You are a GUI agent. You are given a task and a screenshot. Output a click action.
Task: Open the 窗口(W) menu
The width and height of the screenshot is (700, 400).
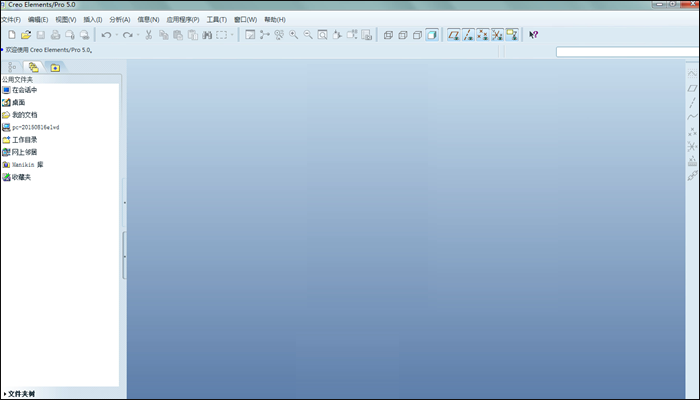tap(246, 20)
